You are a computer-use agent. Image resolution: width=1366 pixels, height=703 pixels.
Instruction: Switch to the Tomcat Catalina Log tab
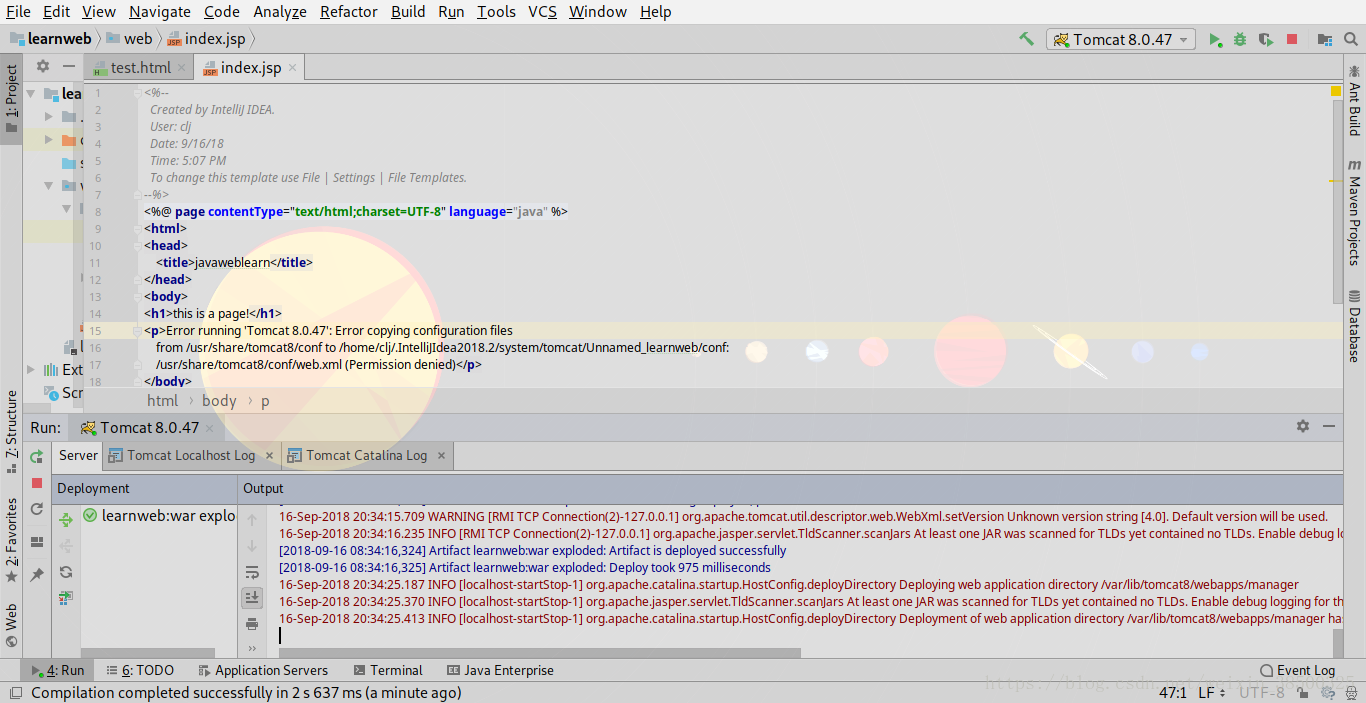click(366, 455)
